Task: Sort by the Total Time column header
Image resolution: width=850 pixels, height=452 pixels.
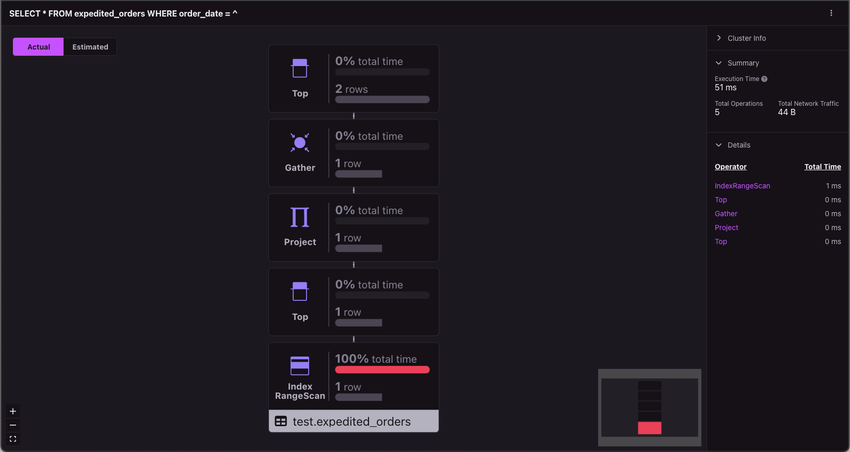Action: click(x=822, y=167)
